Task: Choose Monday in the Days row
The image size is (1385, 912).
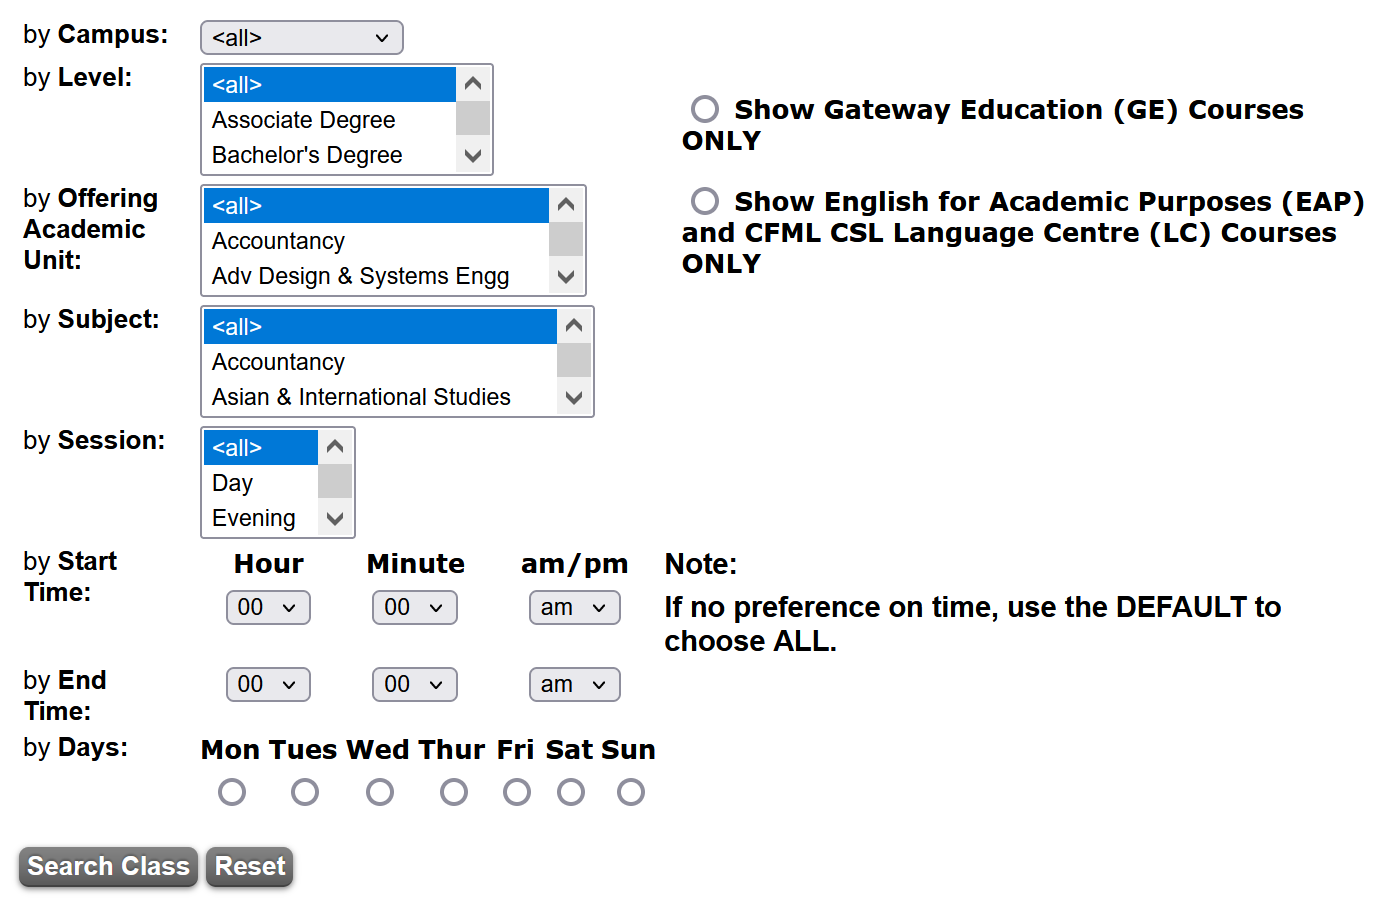Action: coord(232,792)
